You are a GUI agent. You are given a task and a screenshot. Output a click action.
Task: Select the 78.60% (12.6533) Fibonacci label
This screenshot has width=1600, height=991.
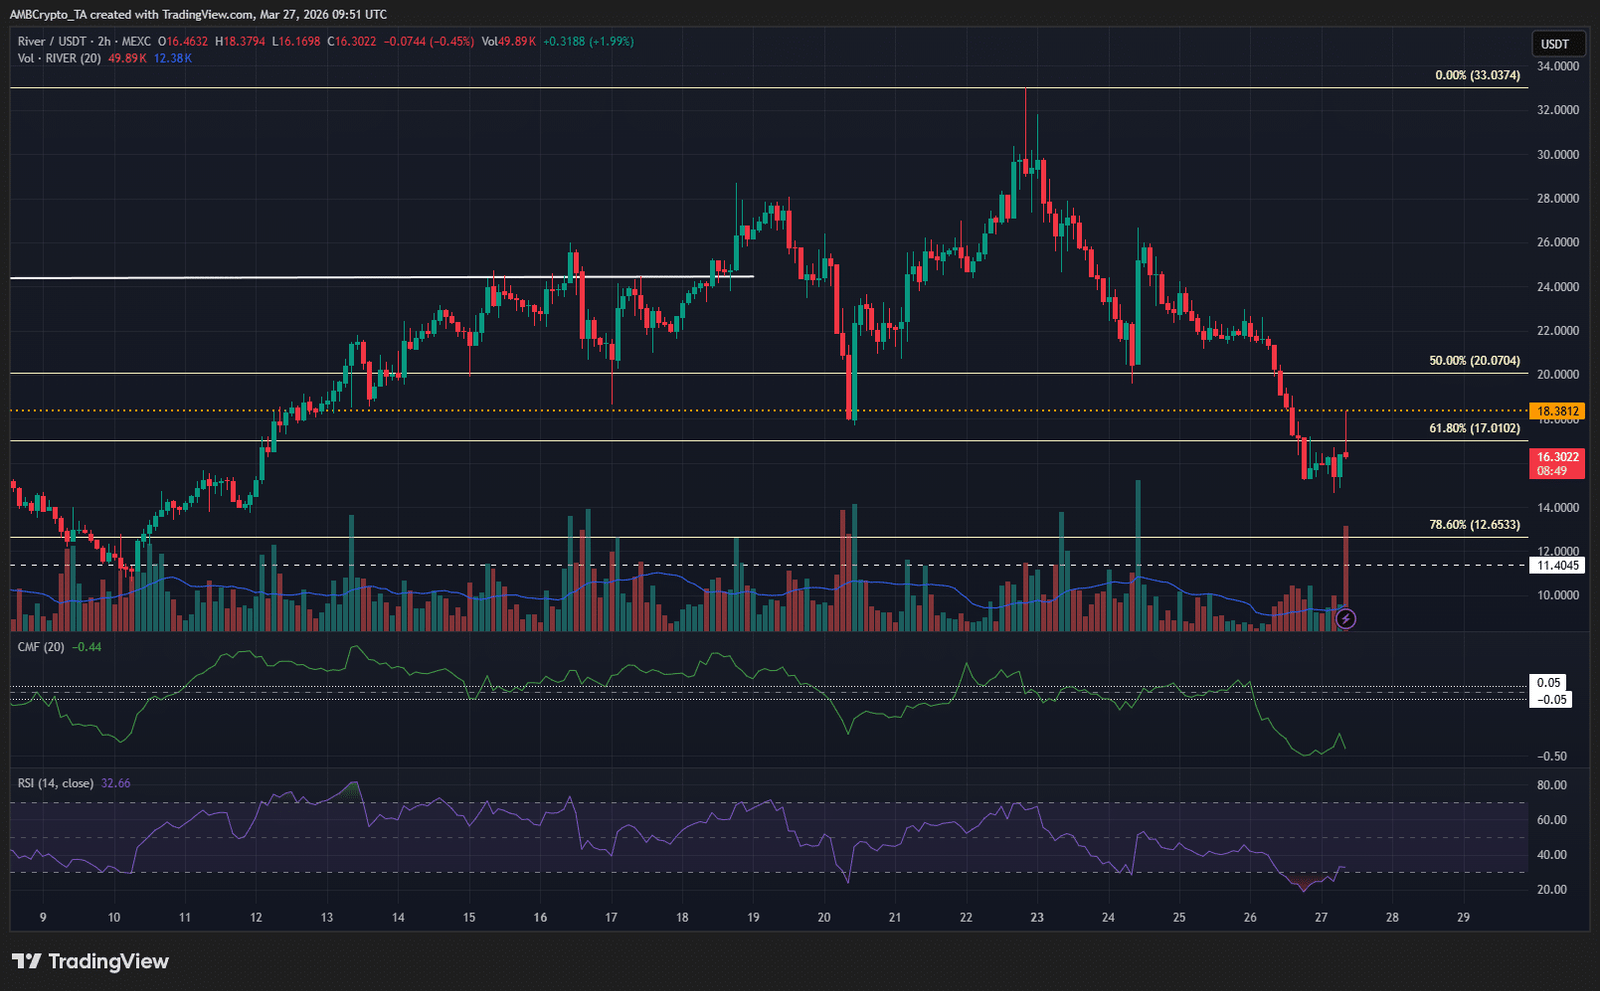1474,524
